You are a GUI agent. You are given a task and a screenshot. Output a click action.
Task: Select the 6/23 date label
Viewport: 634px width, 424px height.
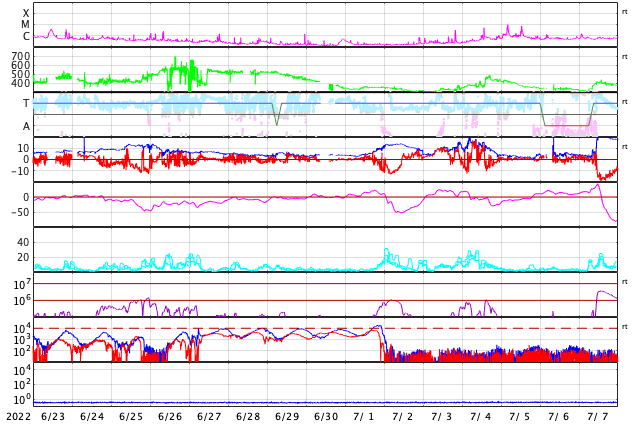[53, 417]
